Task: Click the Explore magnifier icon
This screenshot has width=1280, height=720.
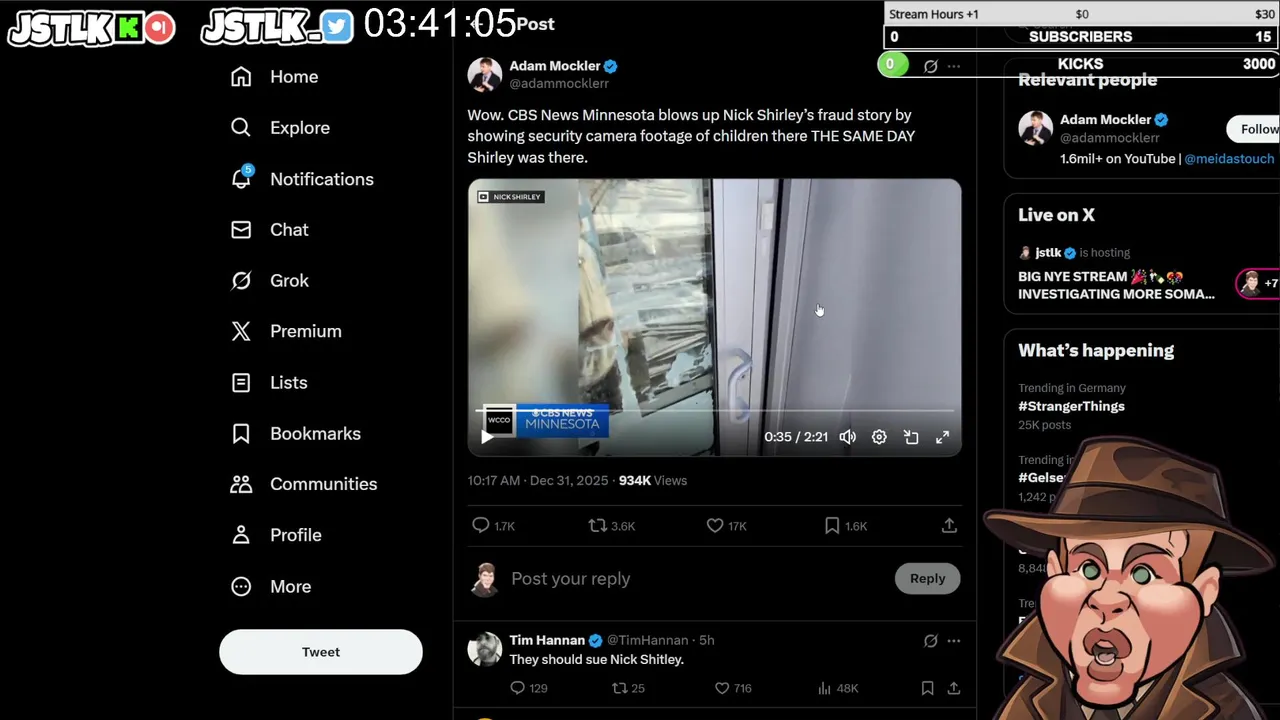Action: coord(241,128)
